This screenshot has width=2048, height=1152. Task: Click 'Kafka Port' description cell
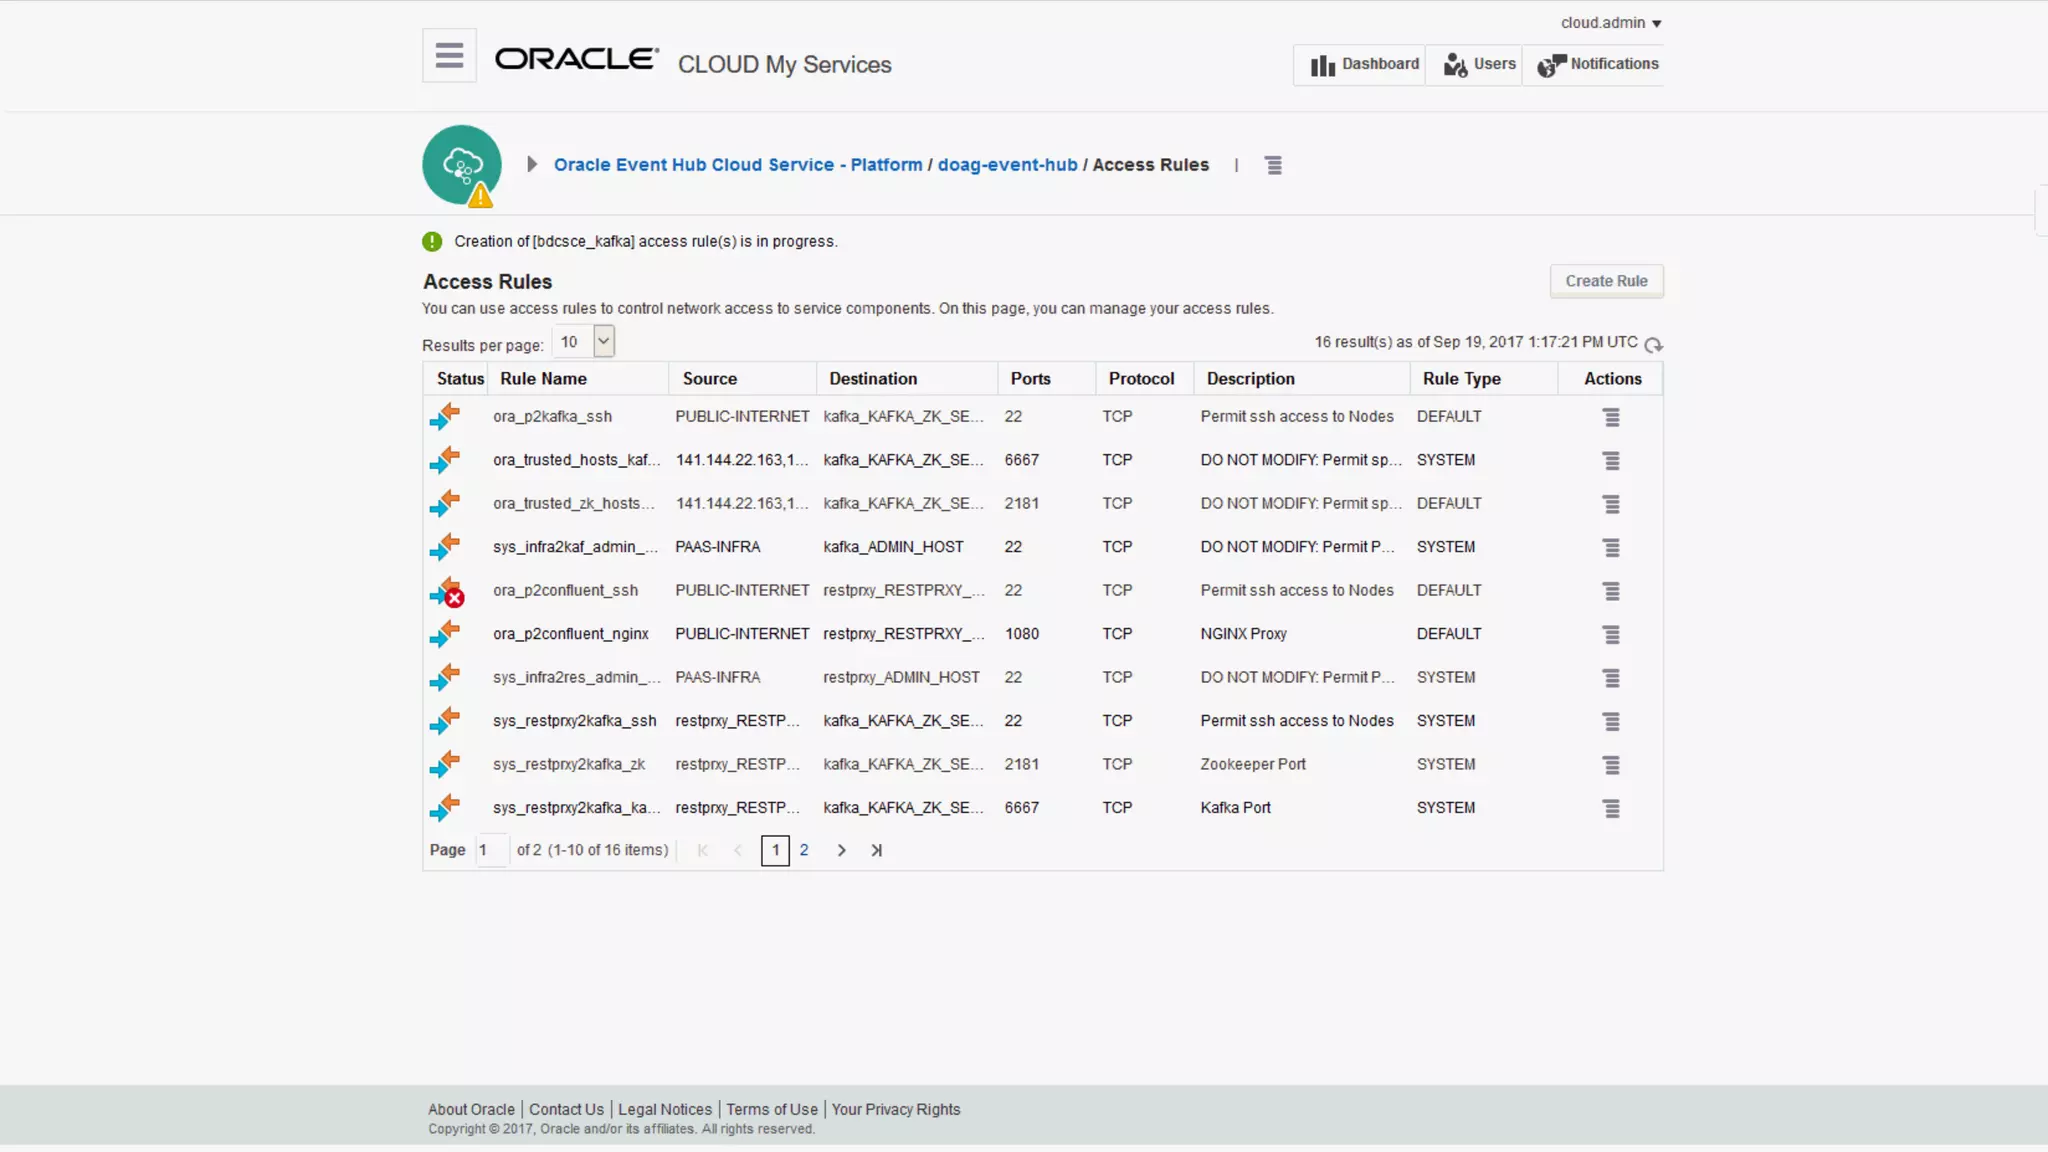point(1235,807)
